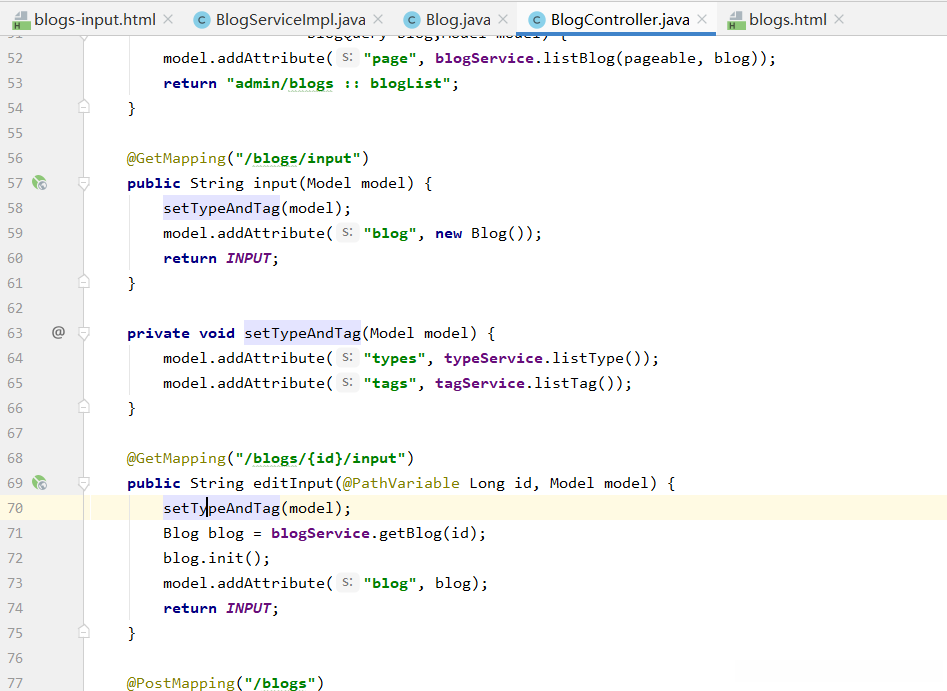Screen dimensions: 947x691
Task: Collapse fold end marker at line 75
Action: pos(84,632)
